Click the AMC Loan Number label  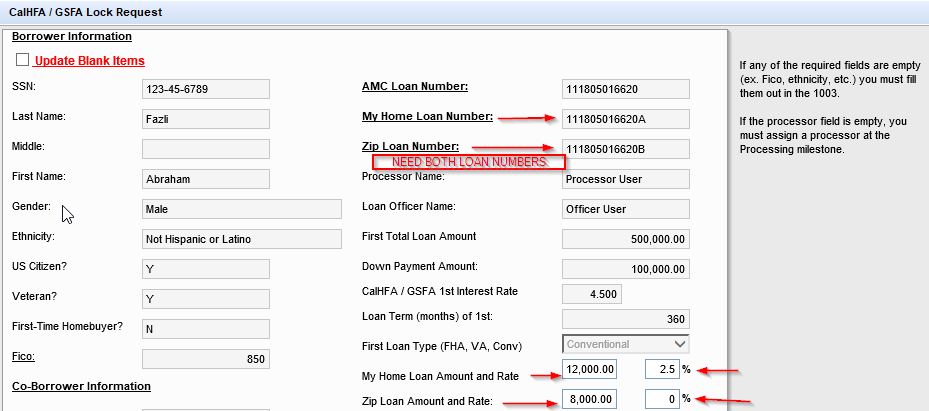415,86
